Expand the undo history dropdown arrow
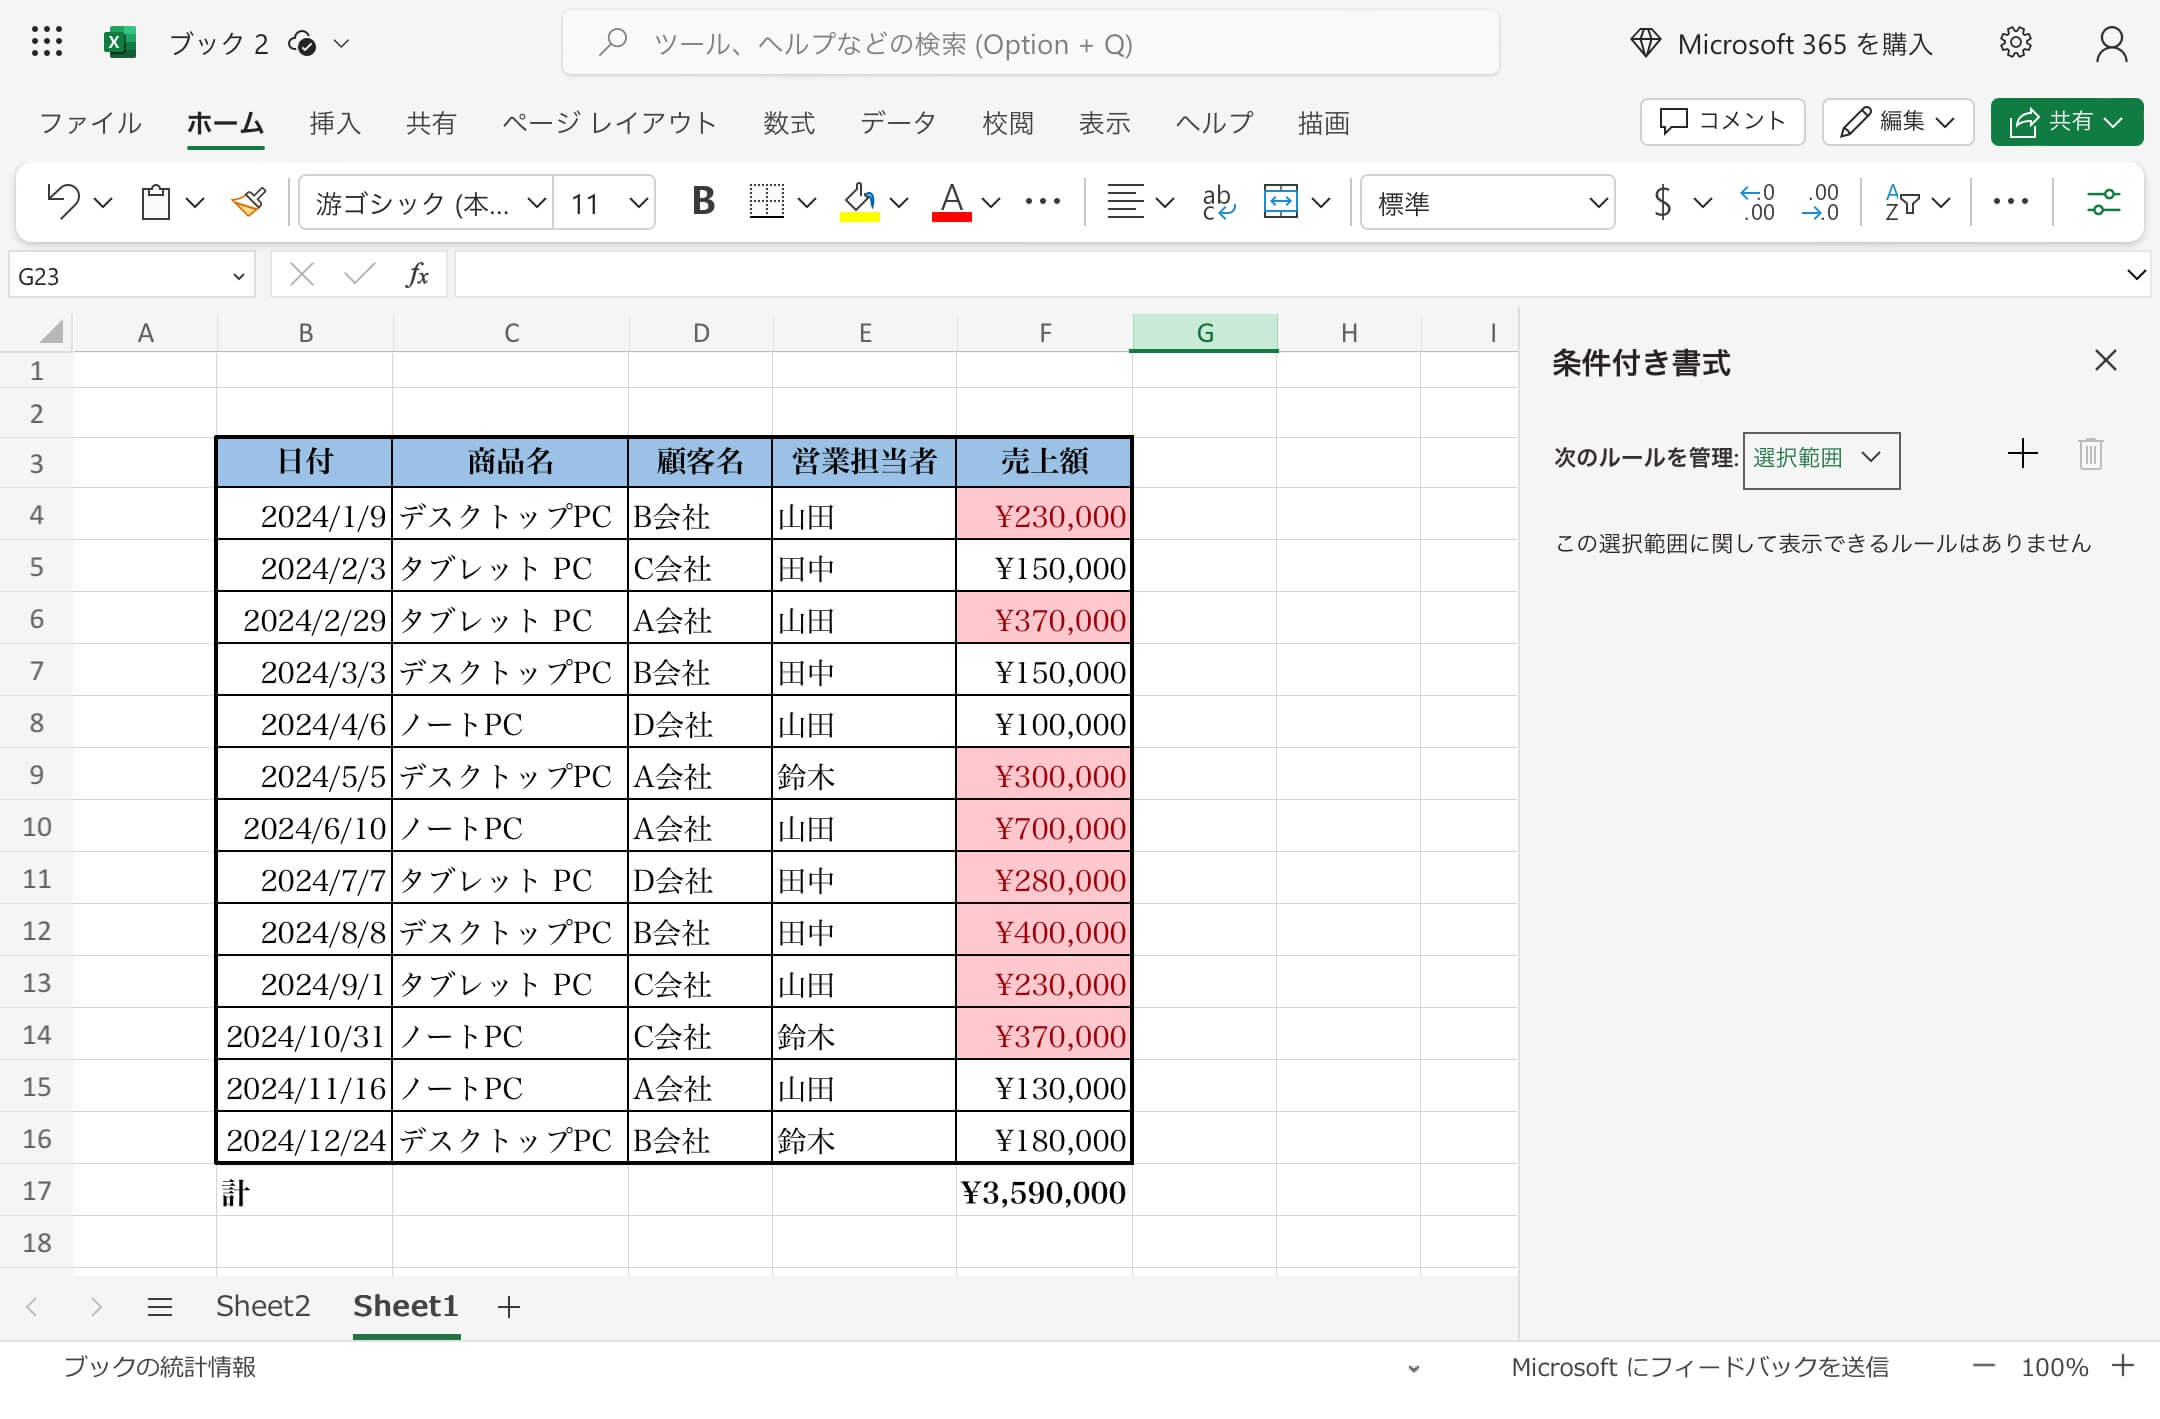Viewport: 2160px width, 1419px height. pos(103,202)
